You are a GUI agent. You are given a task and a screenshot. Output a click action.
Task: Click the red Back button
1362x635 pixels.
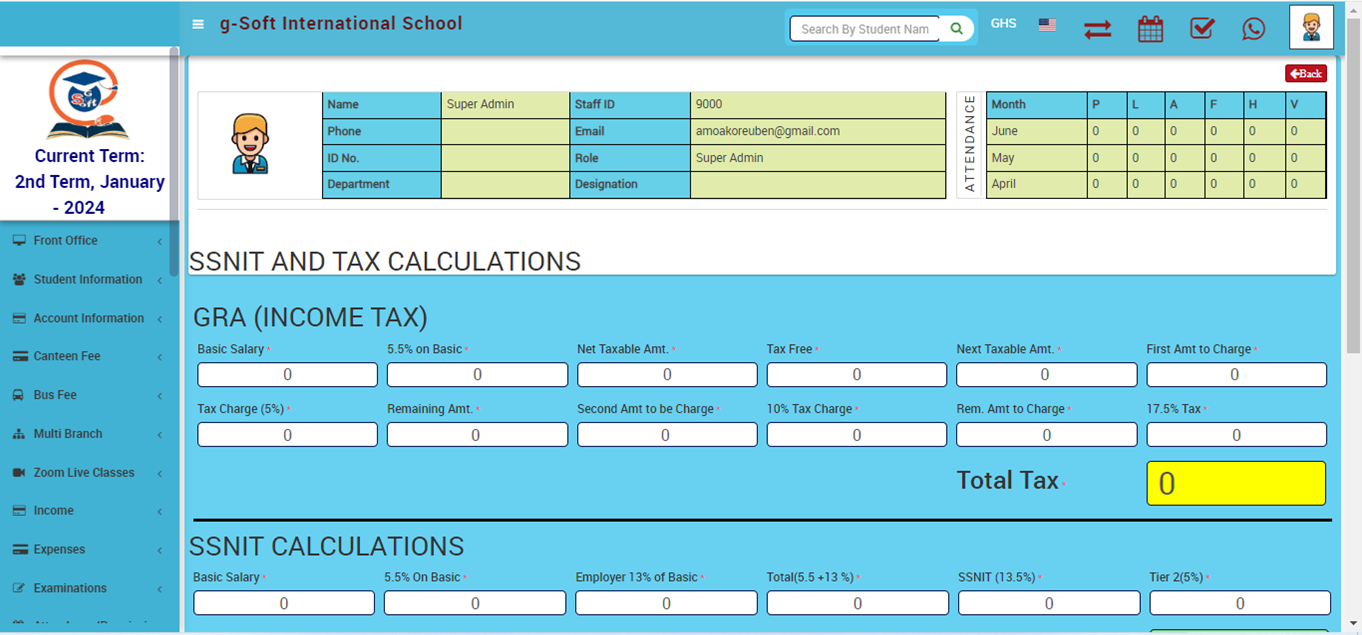[x=1305, y=74]
